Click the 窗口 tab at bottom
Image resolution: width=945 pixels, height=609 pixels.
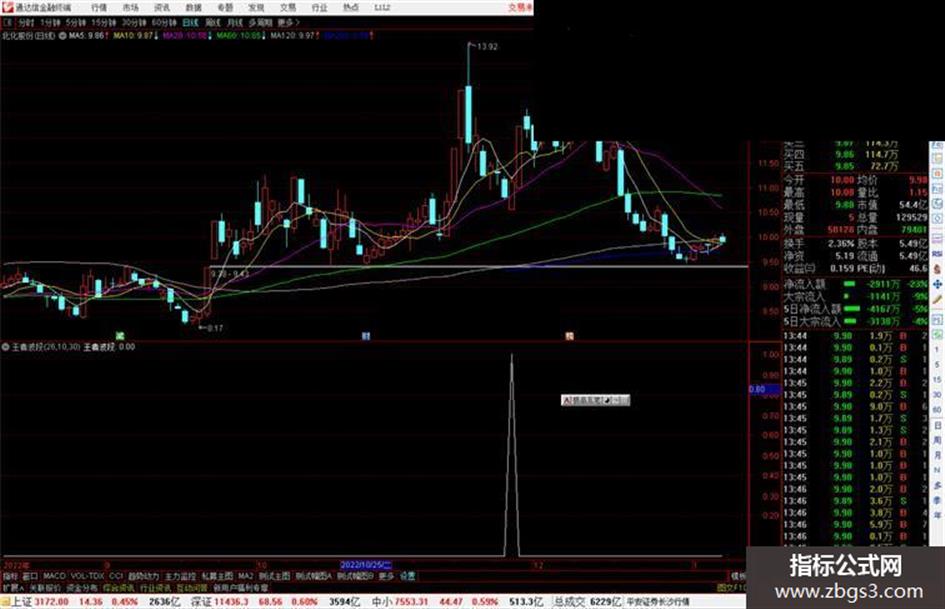(x=30, y=576)
